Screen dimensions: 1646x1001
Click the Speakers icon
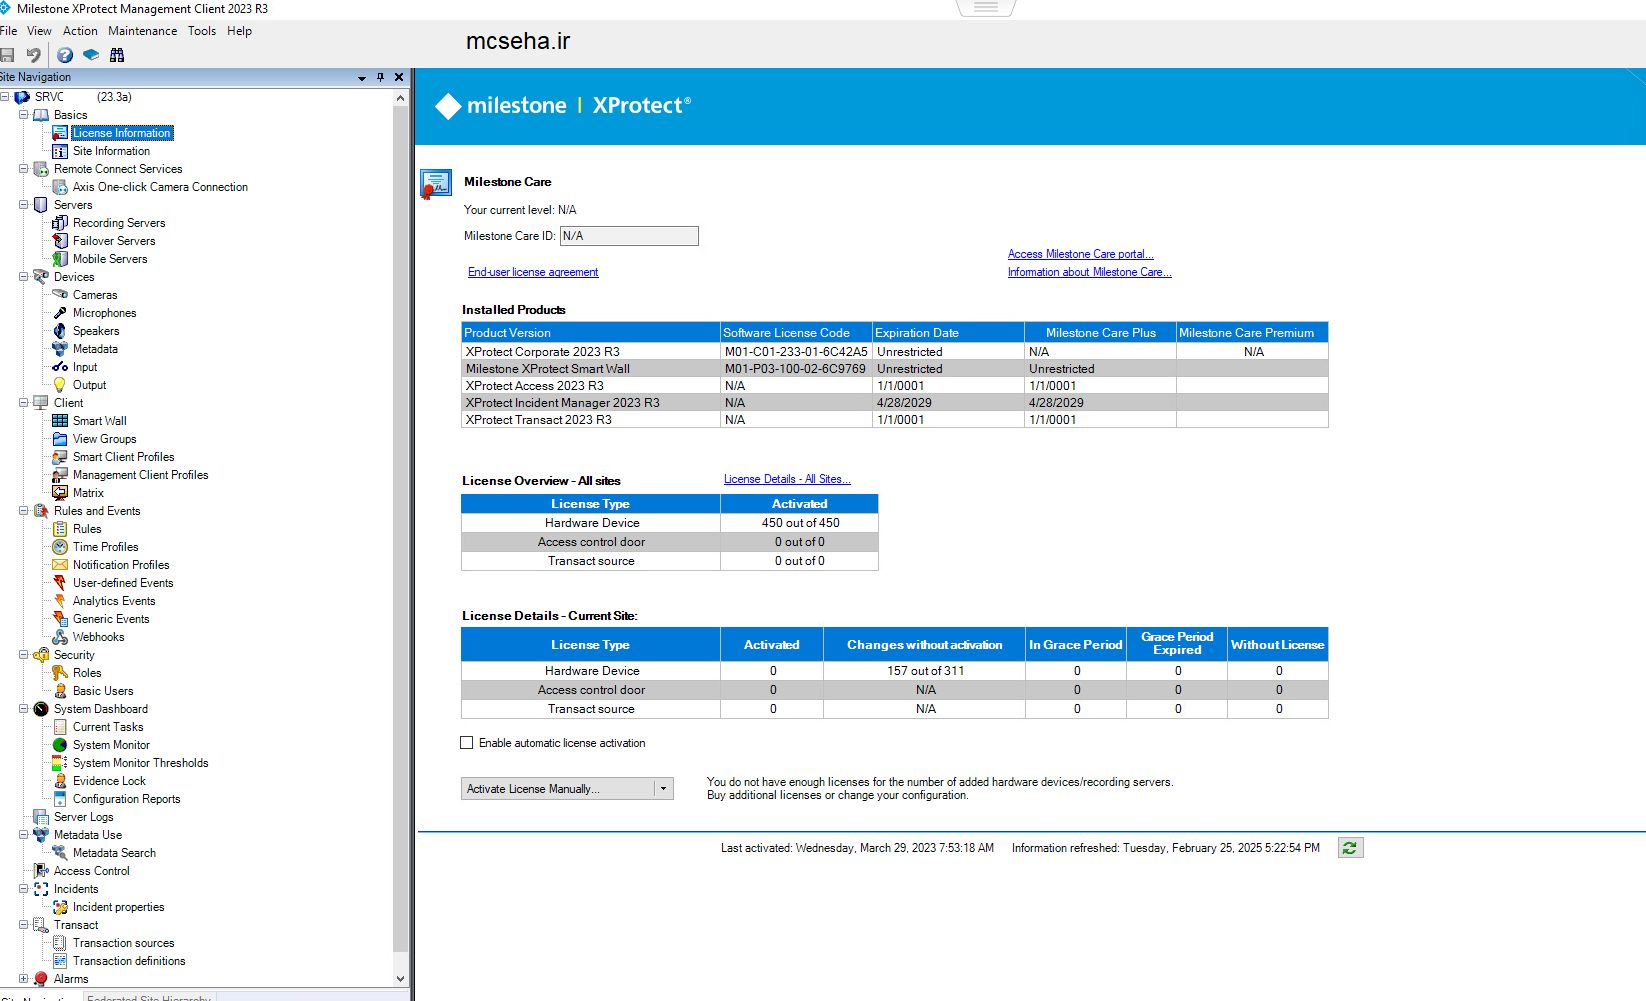(x=60, y=331)
